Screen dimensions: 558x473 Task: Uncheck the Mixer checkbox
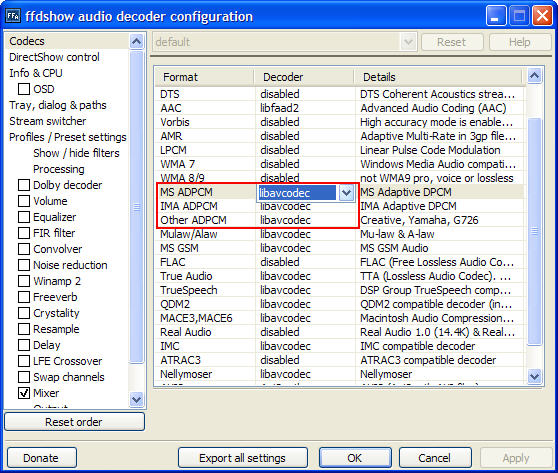click(x=24, y=393)
